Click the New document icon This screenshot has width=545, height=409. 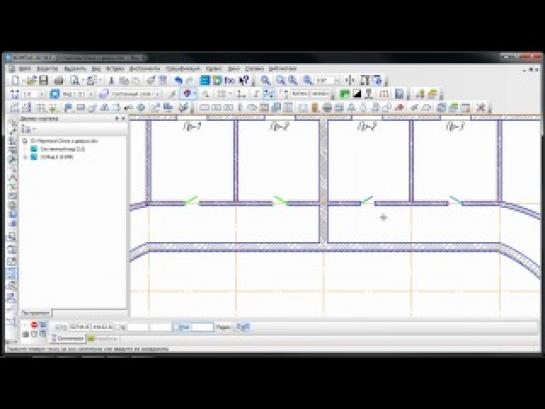15,81
